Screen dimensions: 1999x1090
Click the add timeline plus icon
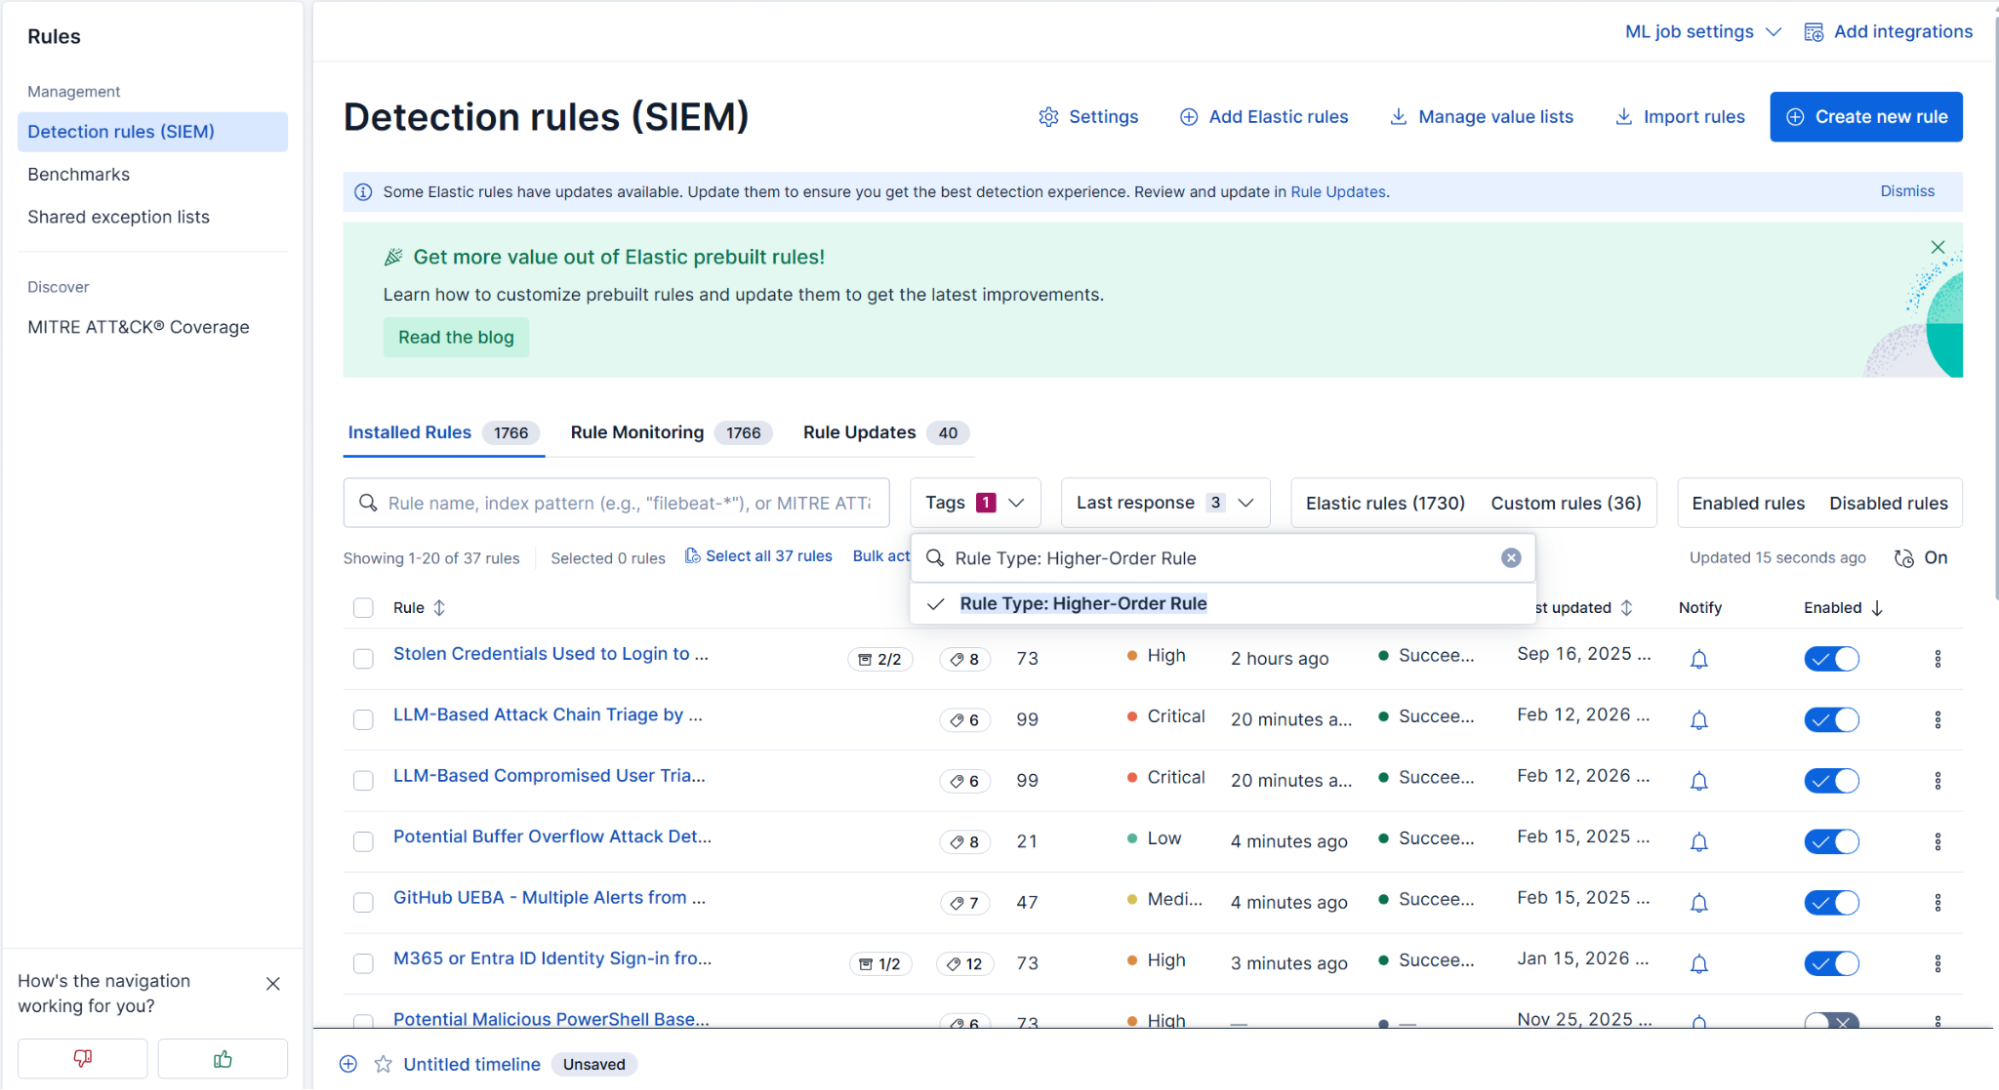click(x=348, y=1064)
